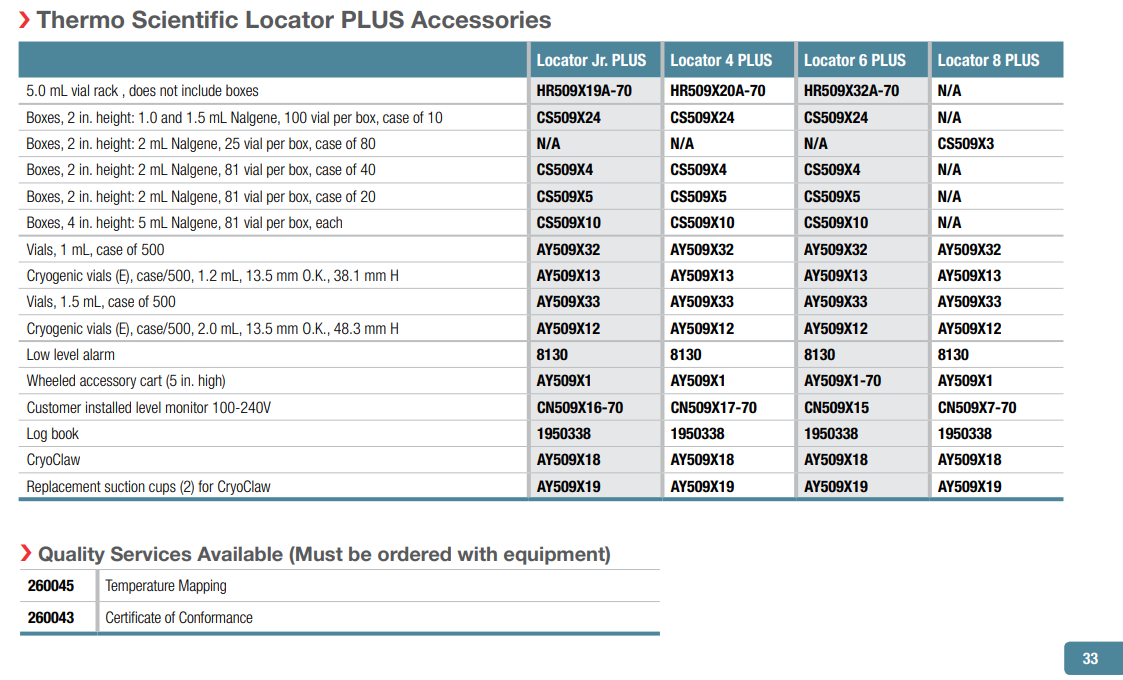1123x680 pixels.
Task: Click the "Quality Services Available" heading
Action: click(324, 554)
